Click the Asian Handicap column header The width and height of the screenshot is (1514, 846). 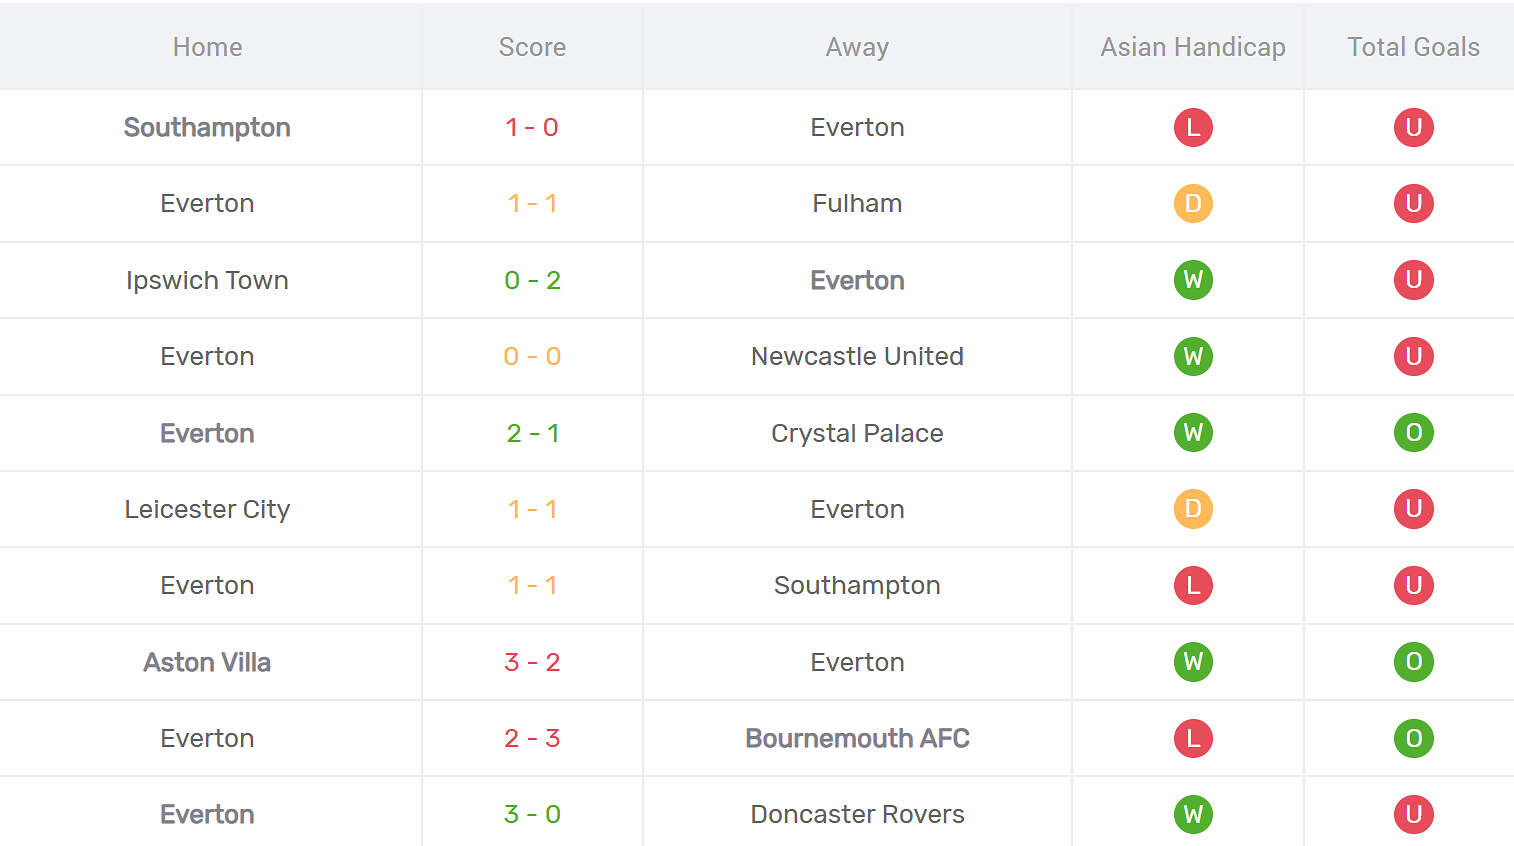(x=1193, y=47)
